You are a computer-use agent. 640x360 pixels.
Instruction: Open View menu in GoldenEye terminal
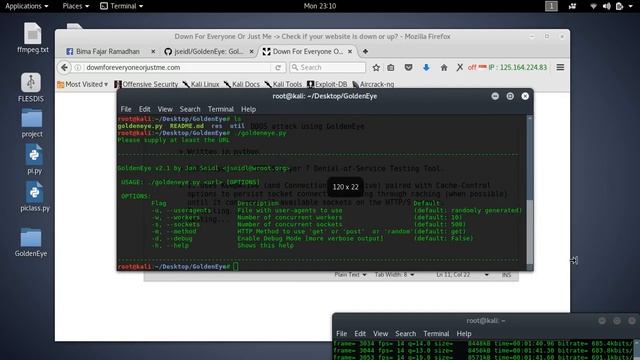point(165,109)
